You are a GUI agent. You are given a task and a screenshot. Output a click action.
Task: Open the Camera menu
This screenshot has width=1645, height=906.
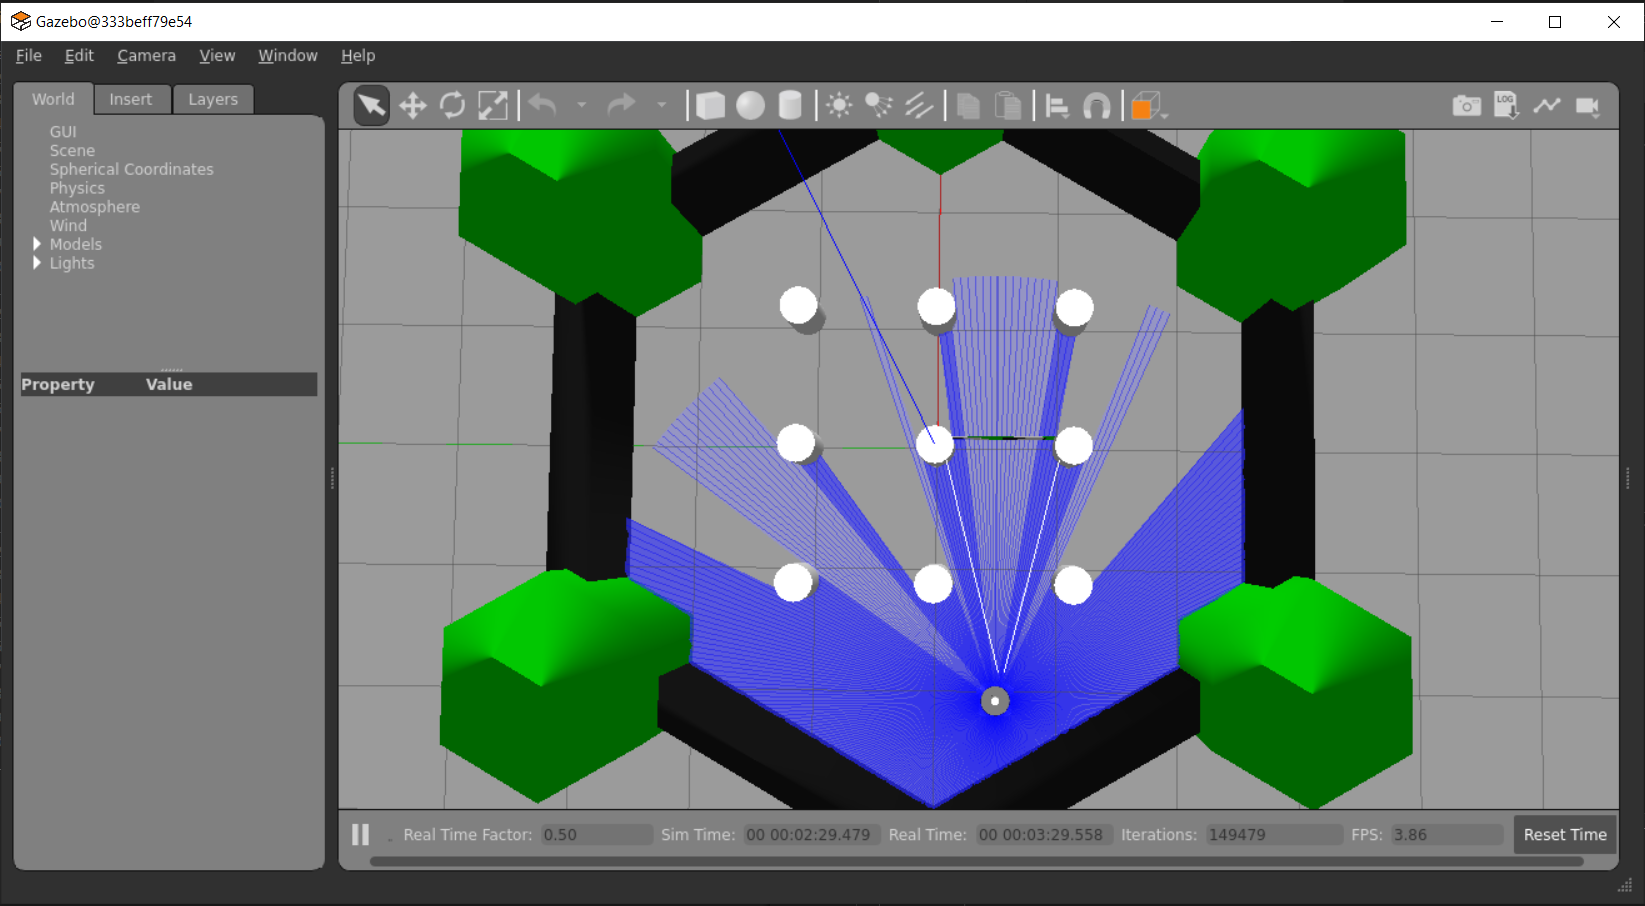pyautogui.click(x=146, y=56)
